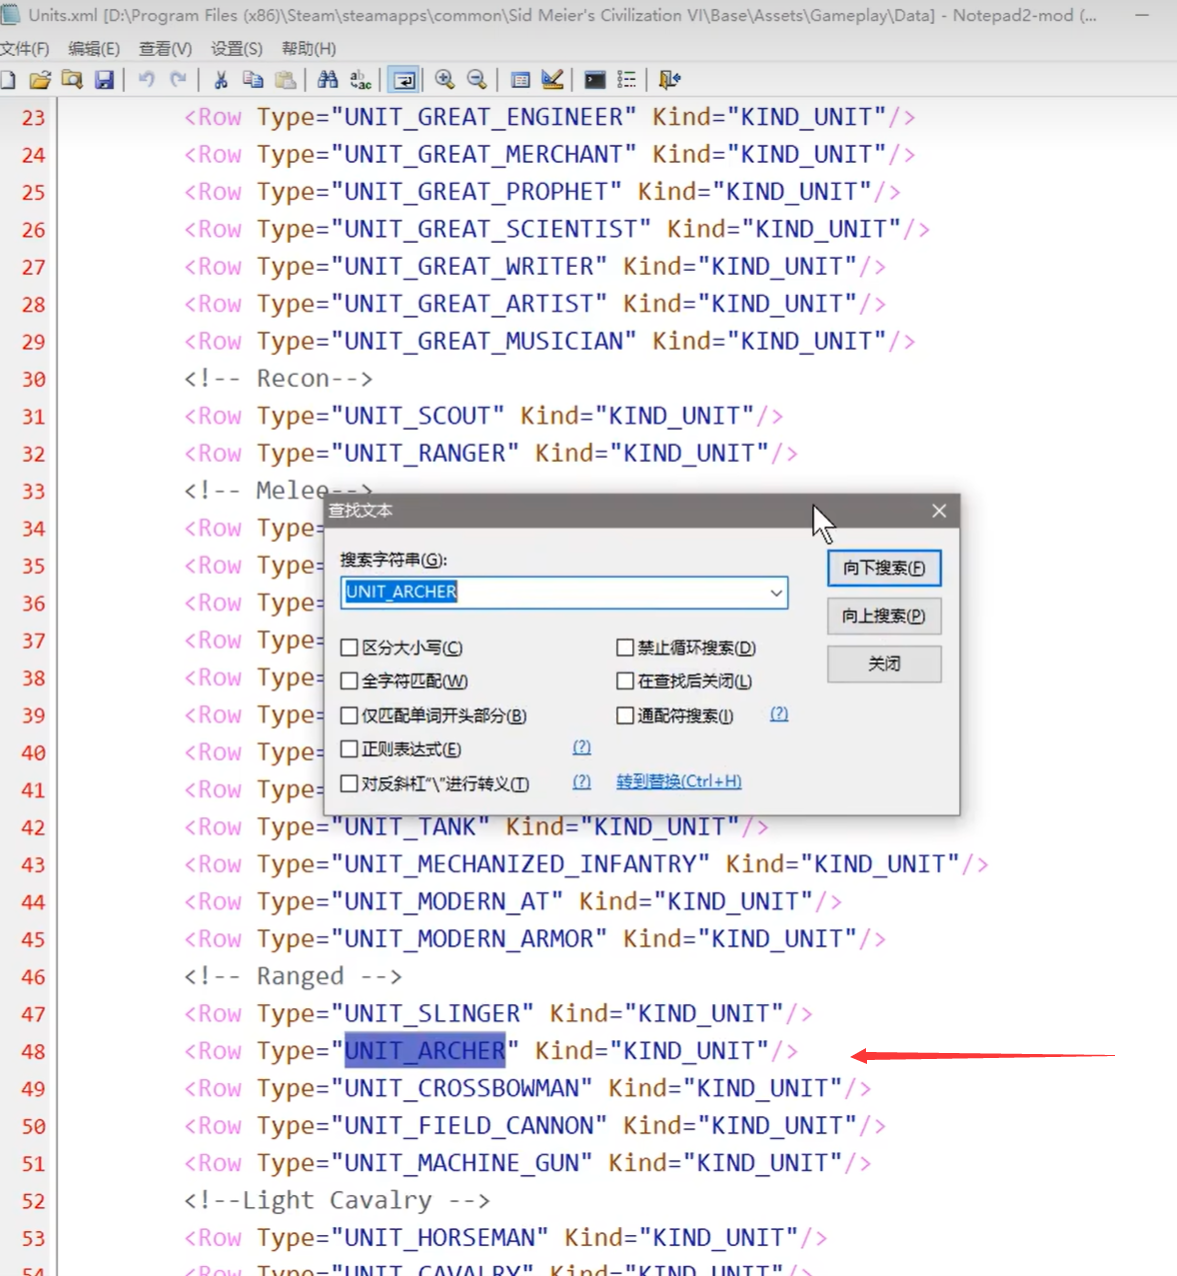Enable 禁止循环搜索 checkbox
The width and height of the screenshot is (1177, 1276).
625,648
